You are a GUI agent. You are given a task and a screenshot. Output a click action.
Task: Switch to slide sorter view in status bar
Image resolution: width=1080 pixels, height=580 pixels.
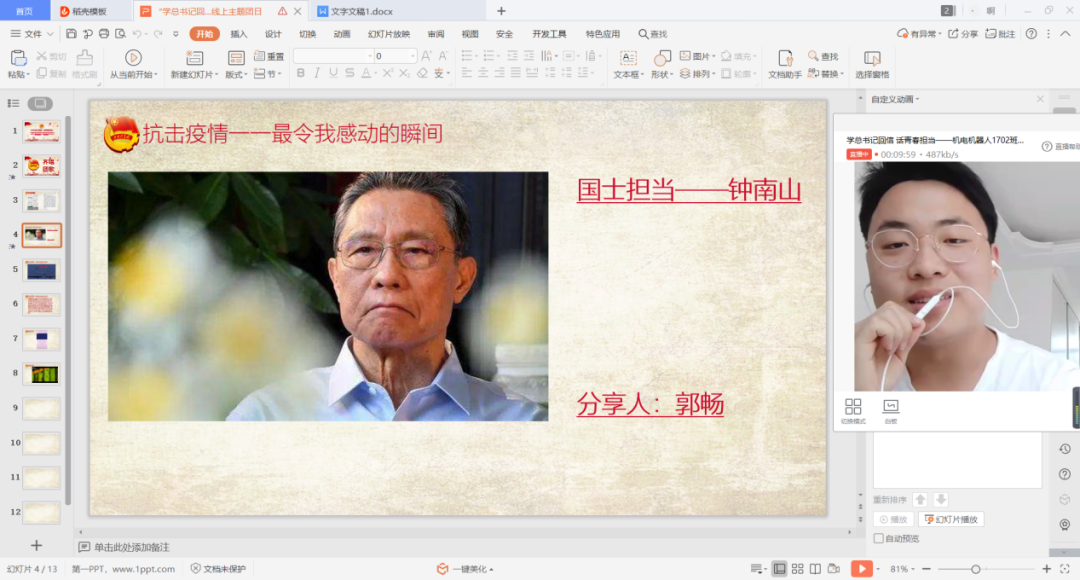(797, 569)
